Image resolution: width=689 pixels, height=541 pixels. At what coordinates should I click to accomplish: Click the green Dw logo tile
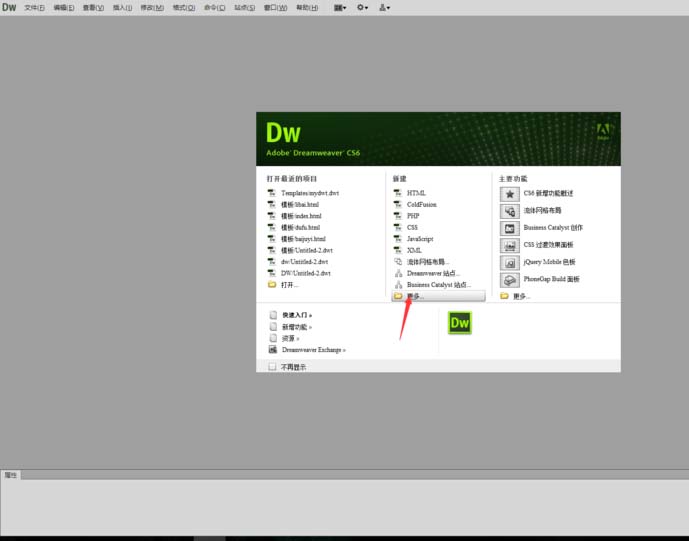click(x=460, y=323)
